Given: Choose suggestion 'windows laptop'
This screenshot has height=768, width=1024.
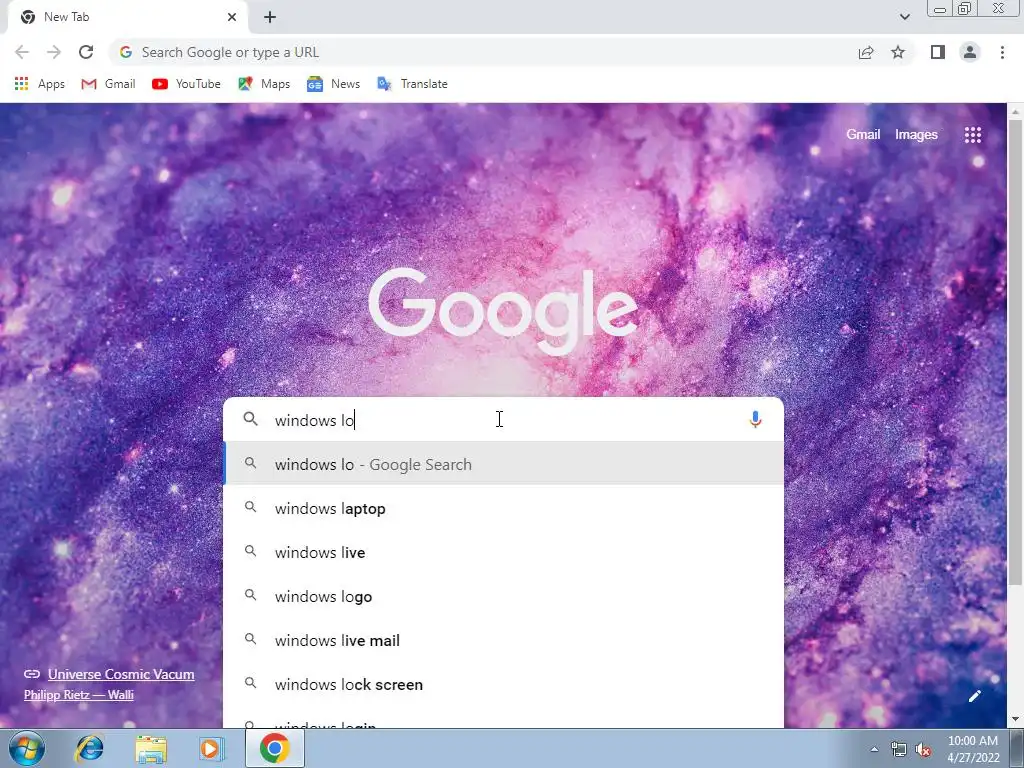Looking at the screenshot, I should point(504,508).
